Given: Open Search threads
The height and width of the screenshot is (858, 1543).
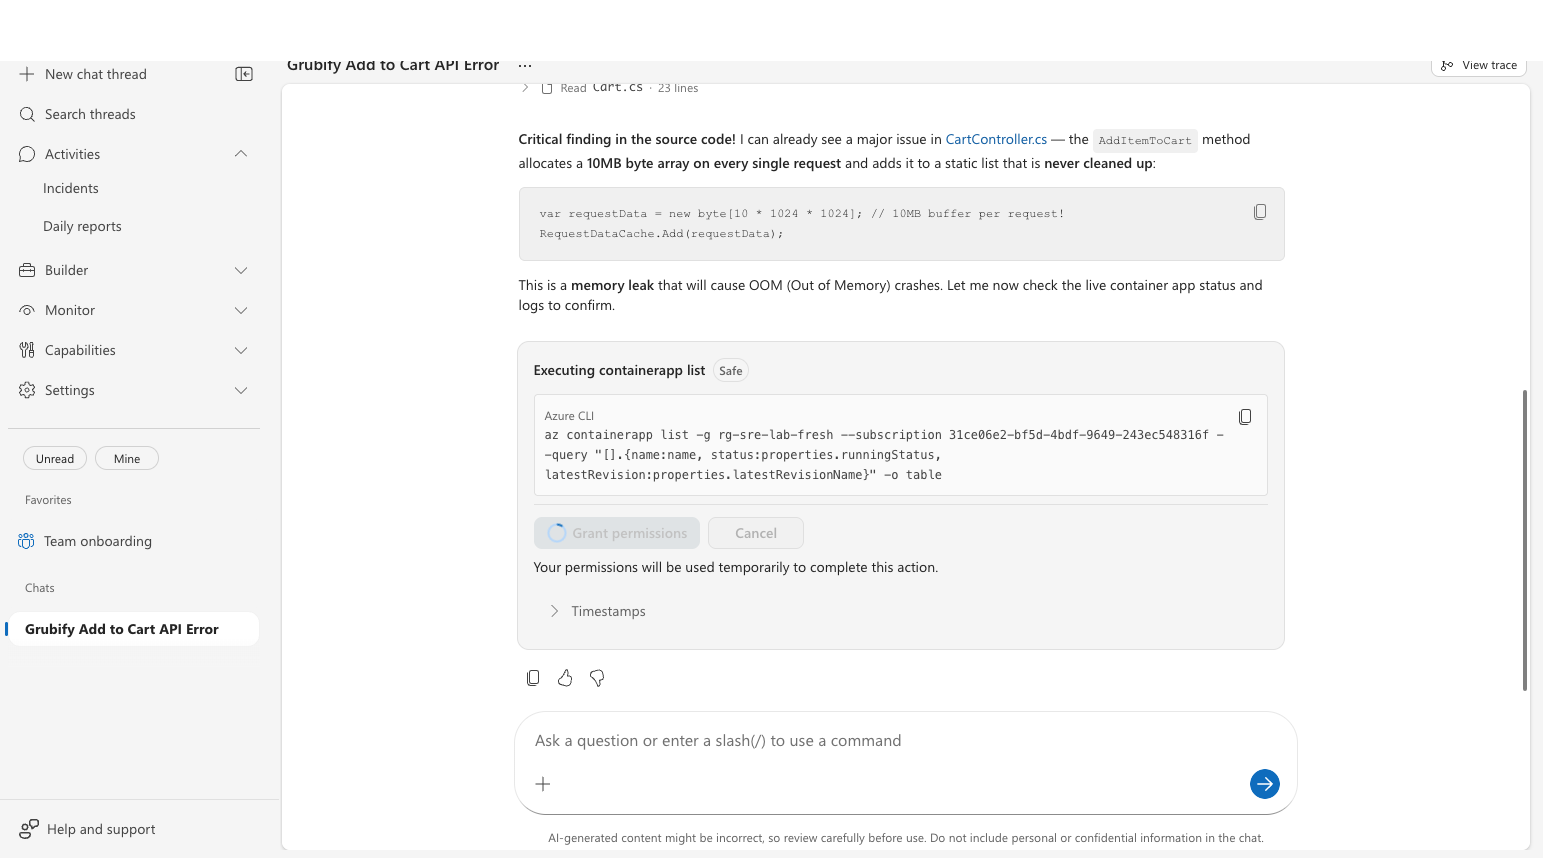Looking at the screenshot, I should pyautogui.click(x=90, y=114).
